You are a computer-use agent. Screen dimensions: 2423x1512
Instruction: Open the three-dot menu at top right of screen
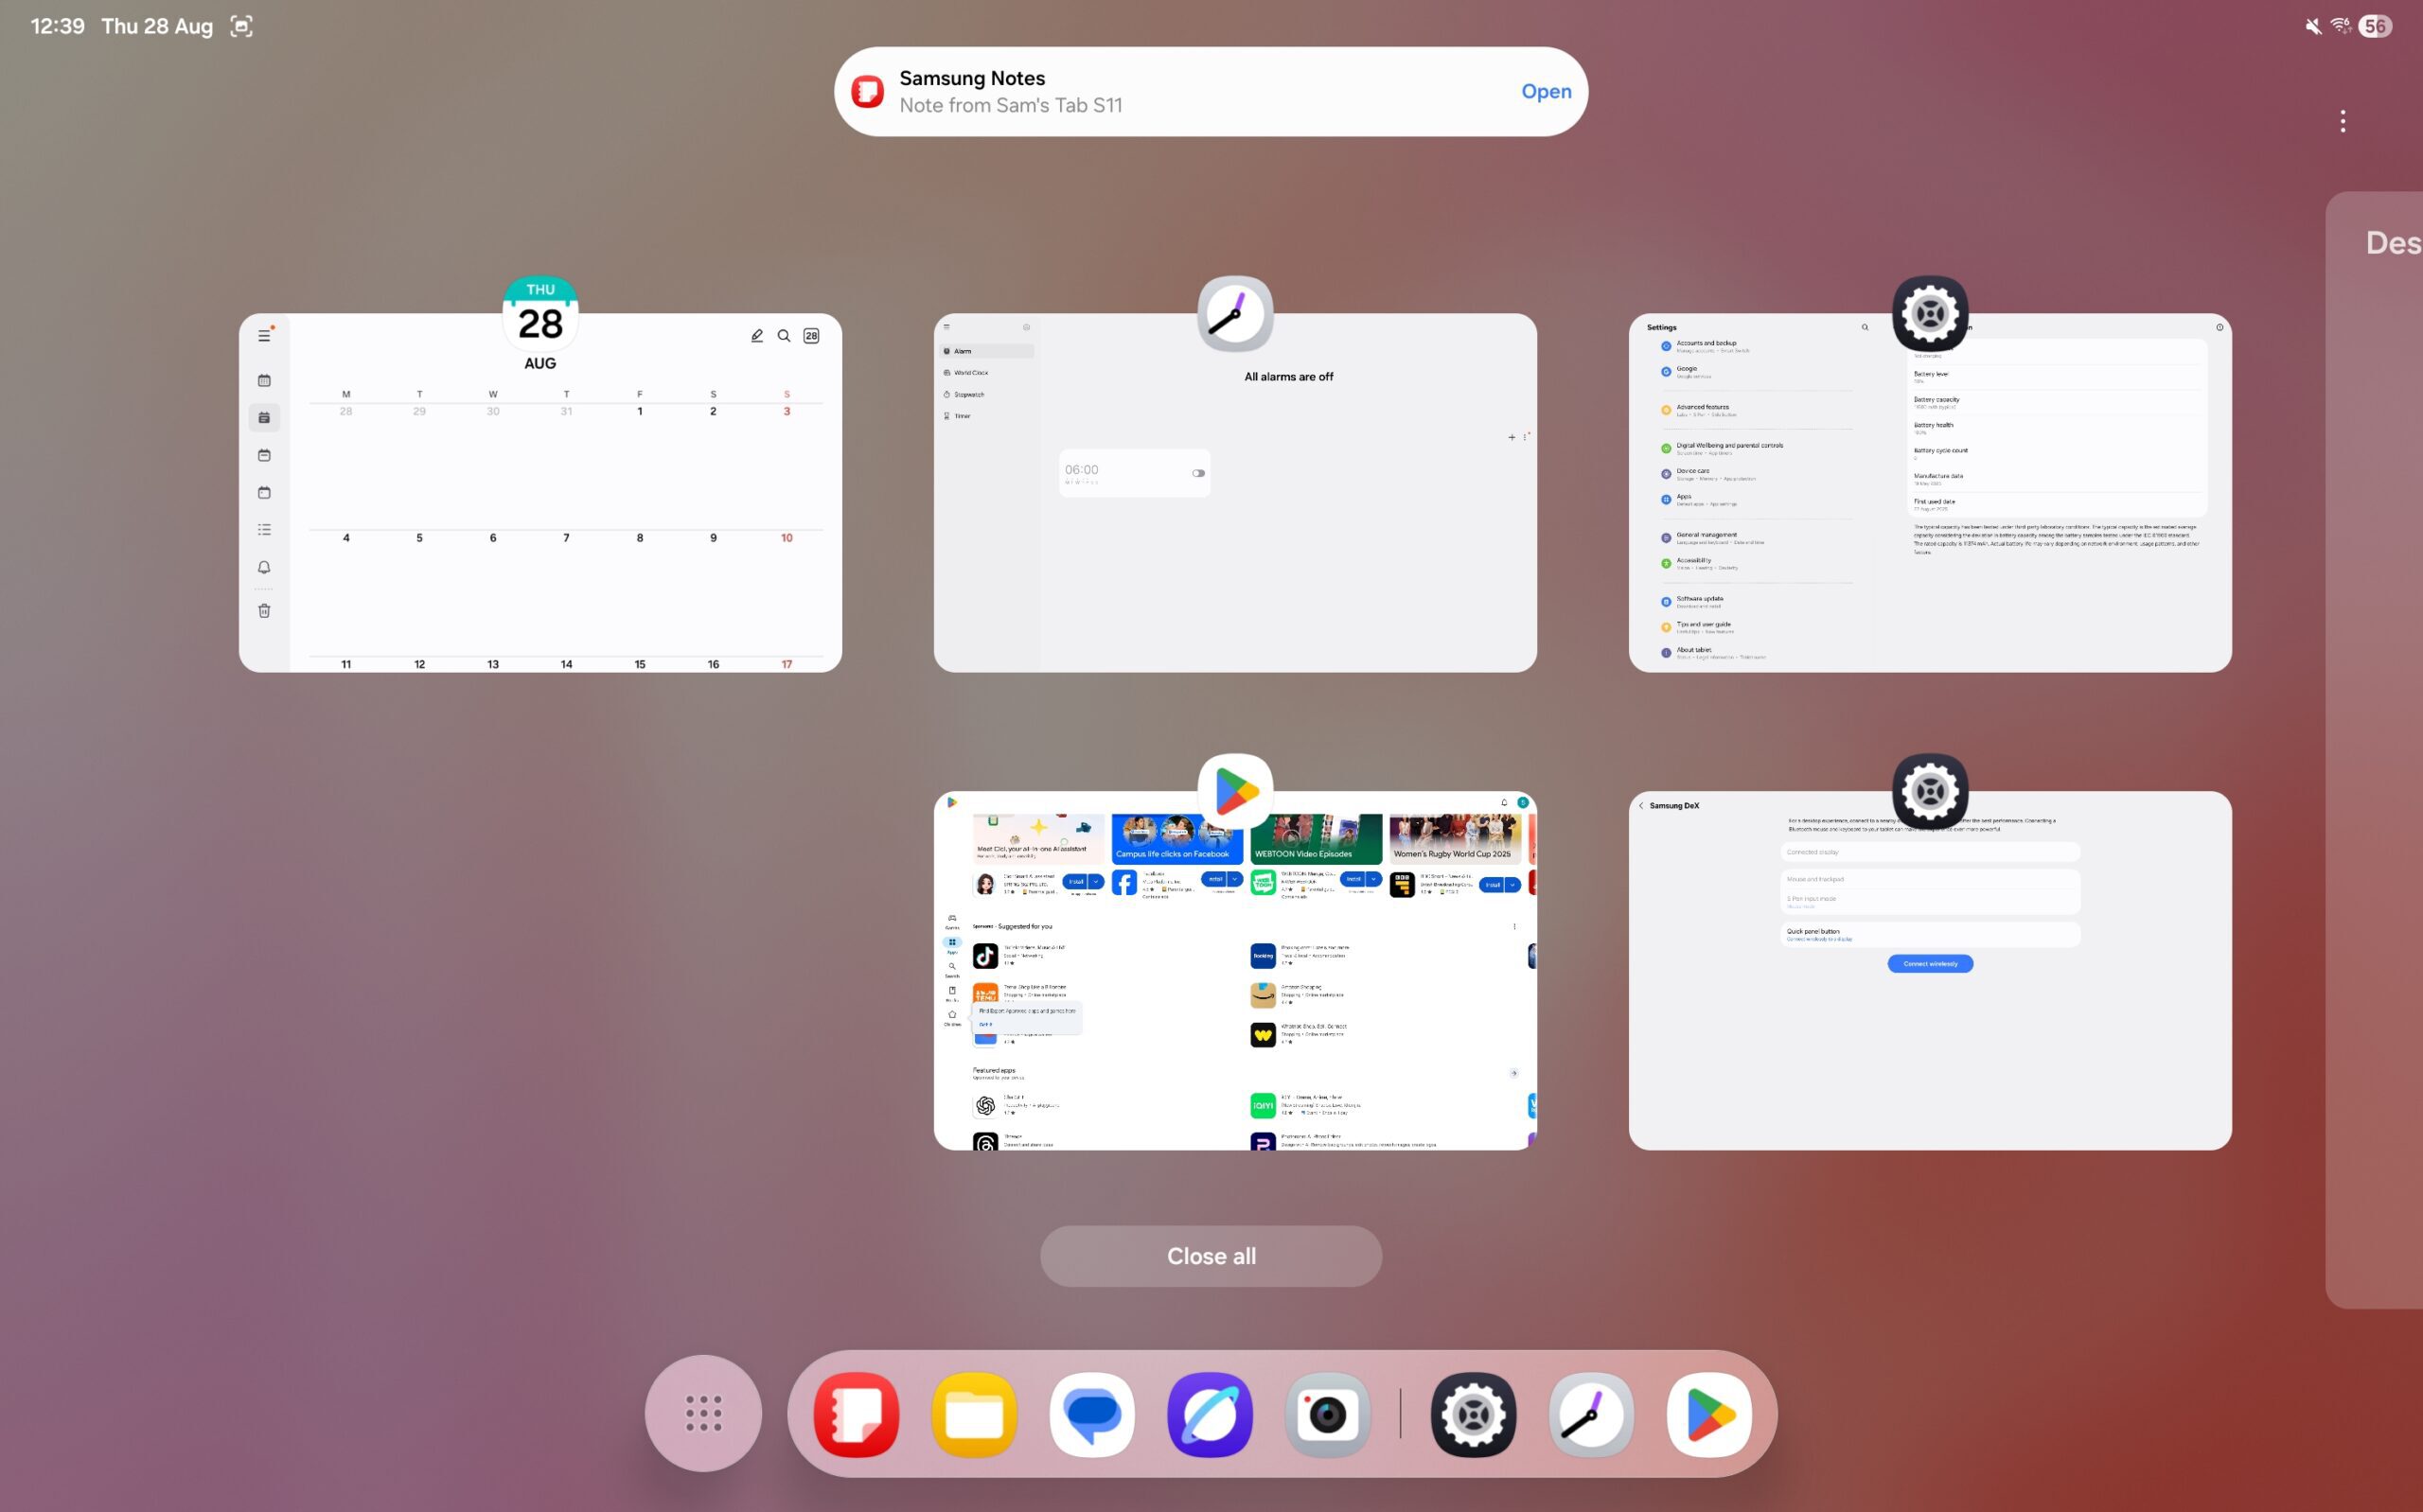(x=2343, y=120)
